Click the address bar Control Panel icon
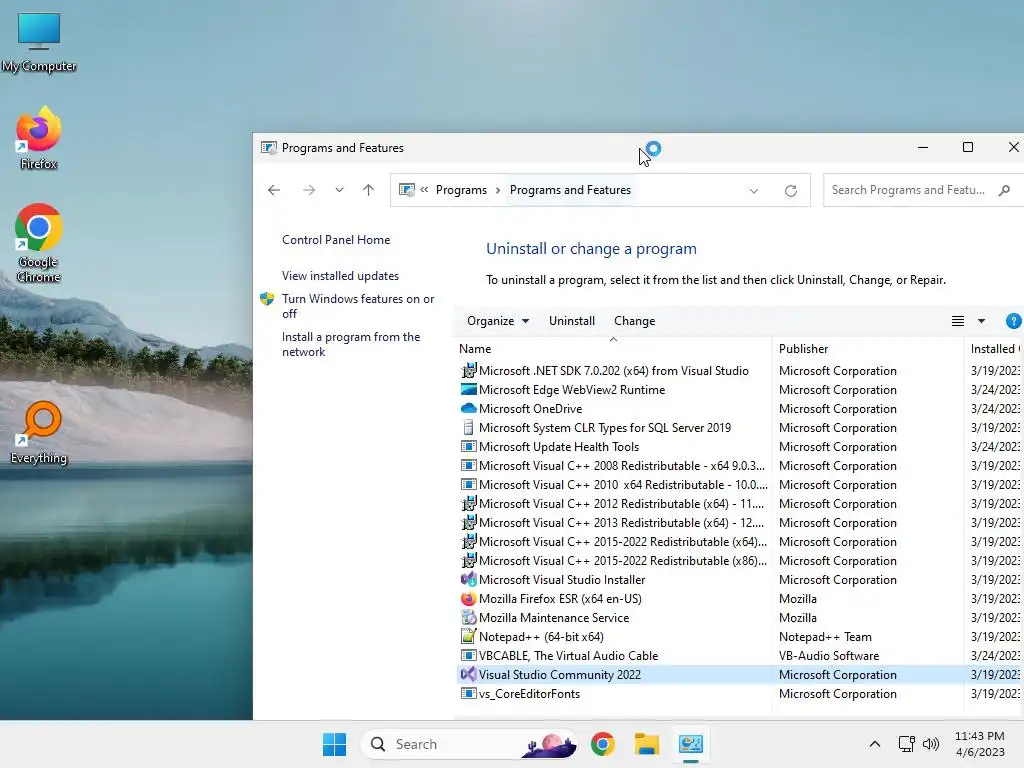Screen dimensions: 1024x768 407,190
